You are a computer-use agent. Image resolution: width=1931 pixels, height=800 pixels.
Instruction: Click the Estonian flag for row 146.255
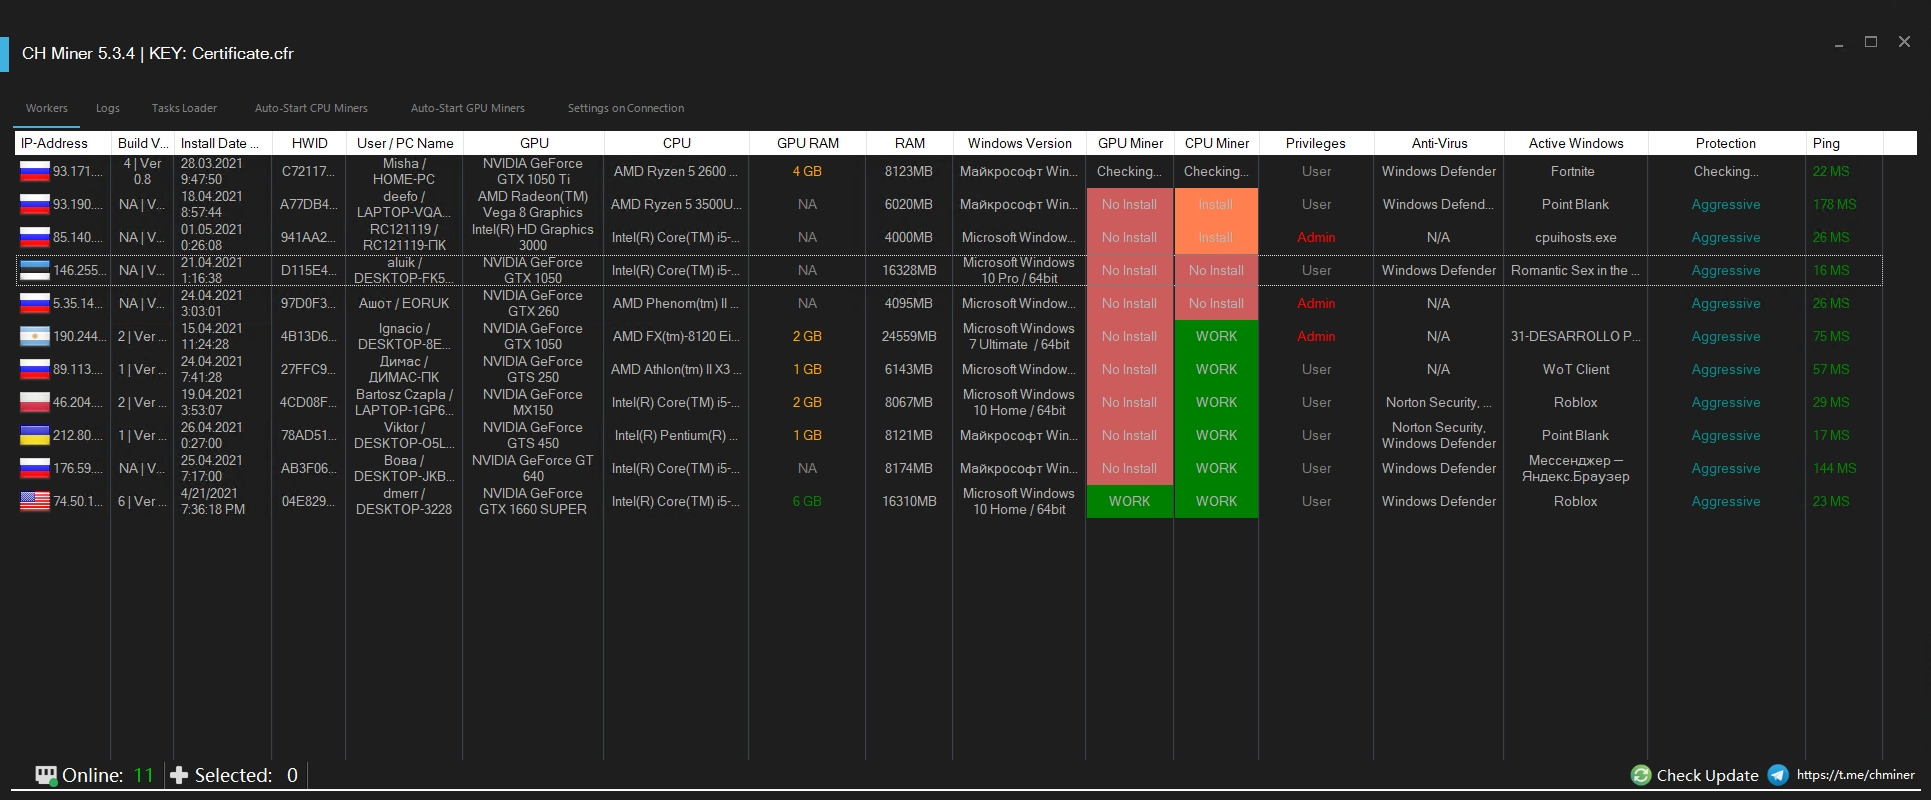pos(35,270)
